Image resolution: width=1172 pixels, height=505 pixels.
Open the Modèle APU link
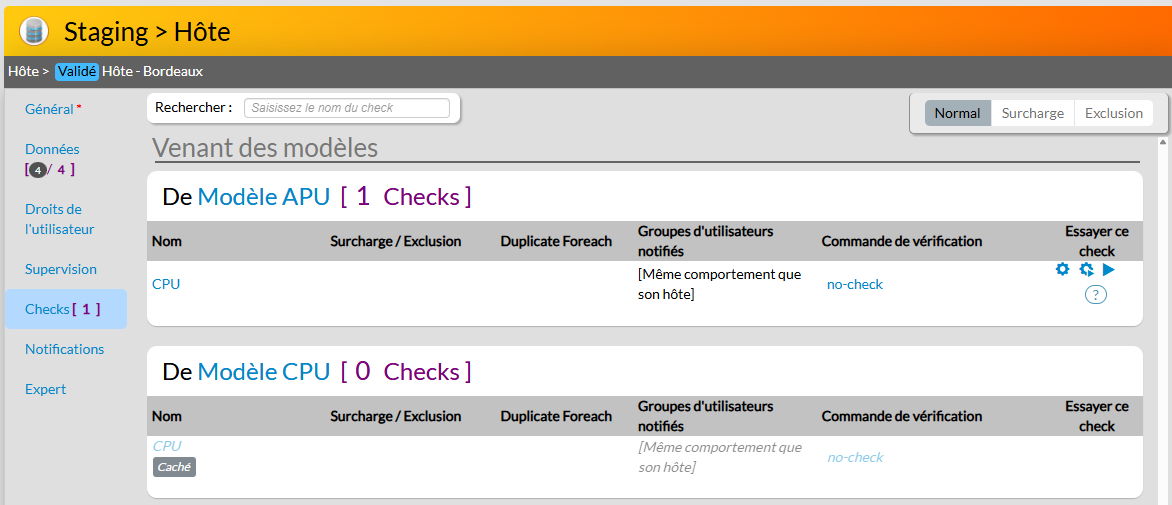(263, 197)
